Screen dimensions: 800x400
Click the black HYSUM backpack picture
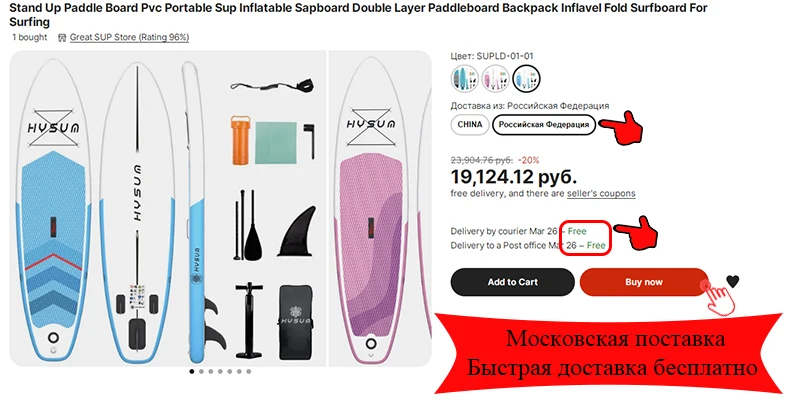[295, 321]
